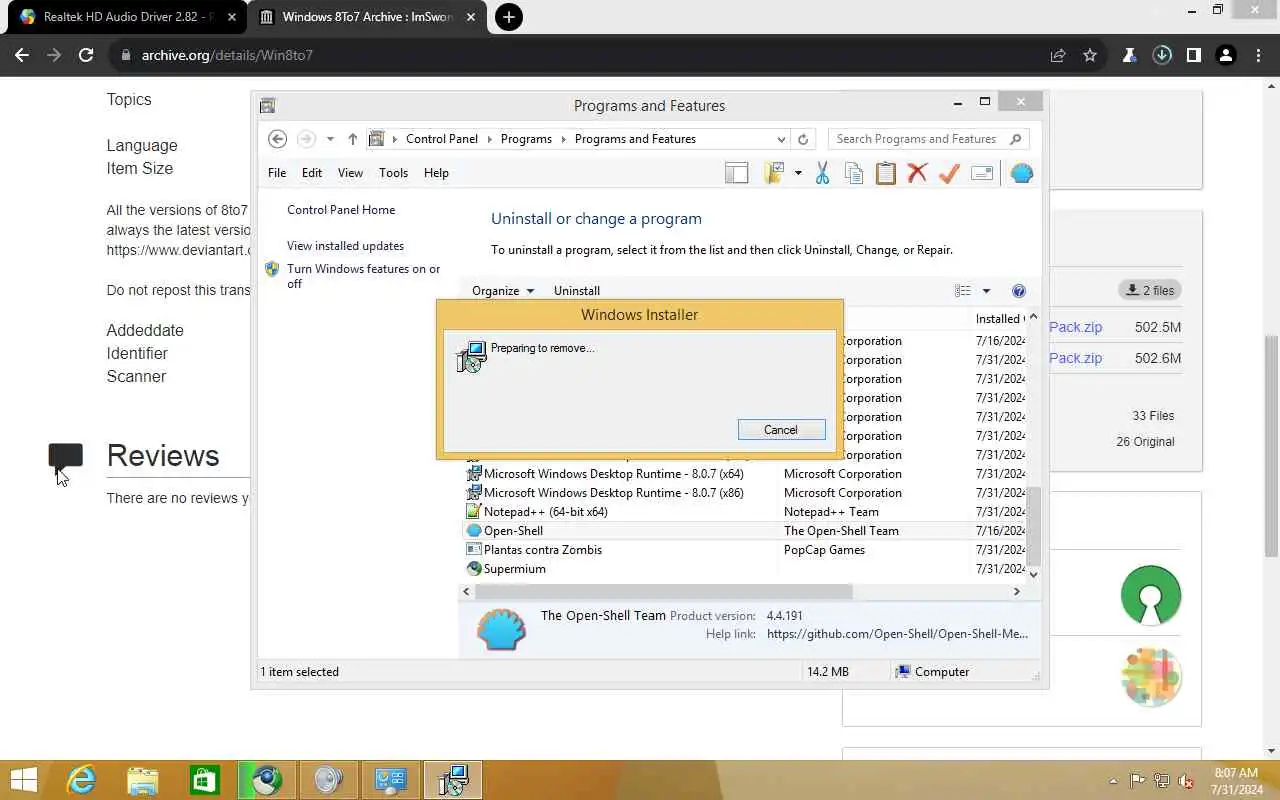The height and width of the screenshot is (800, 1280).
Task: Click the orange checkmark Properties icon
Action: pyautogui.click(x=949, y=173)
